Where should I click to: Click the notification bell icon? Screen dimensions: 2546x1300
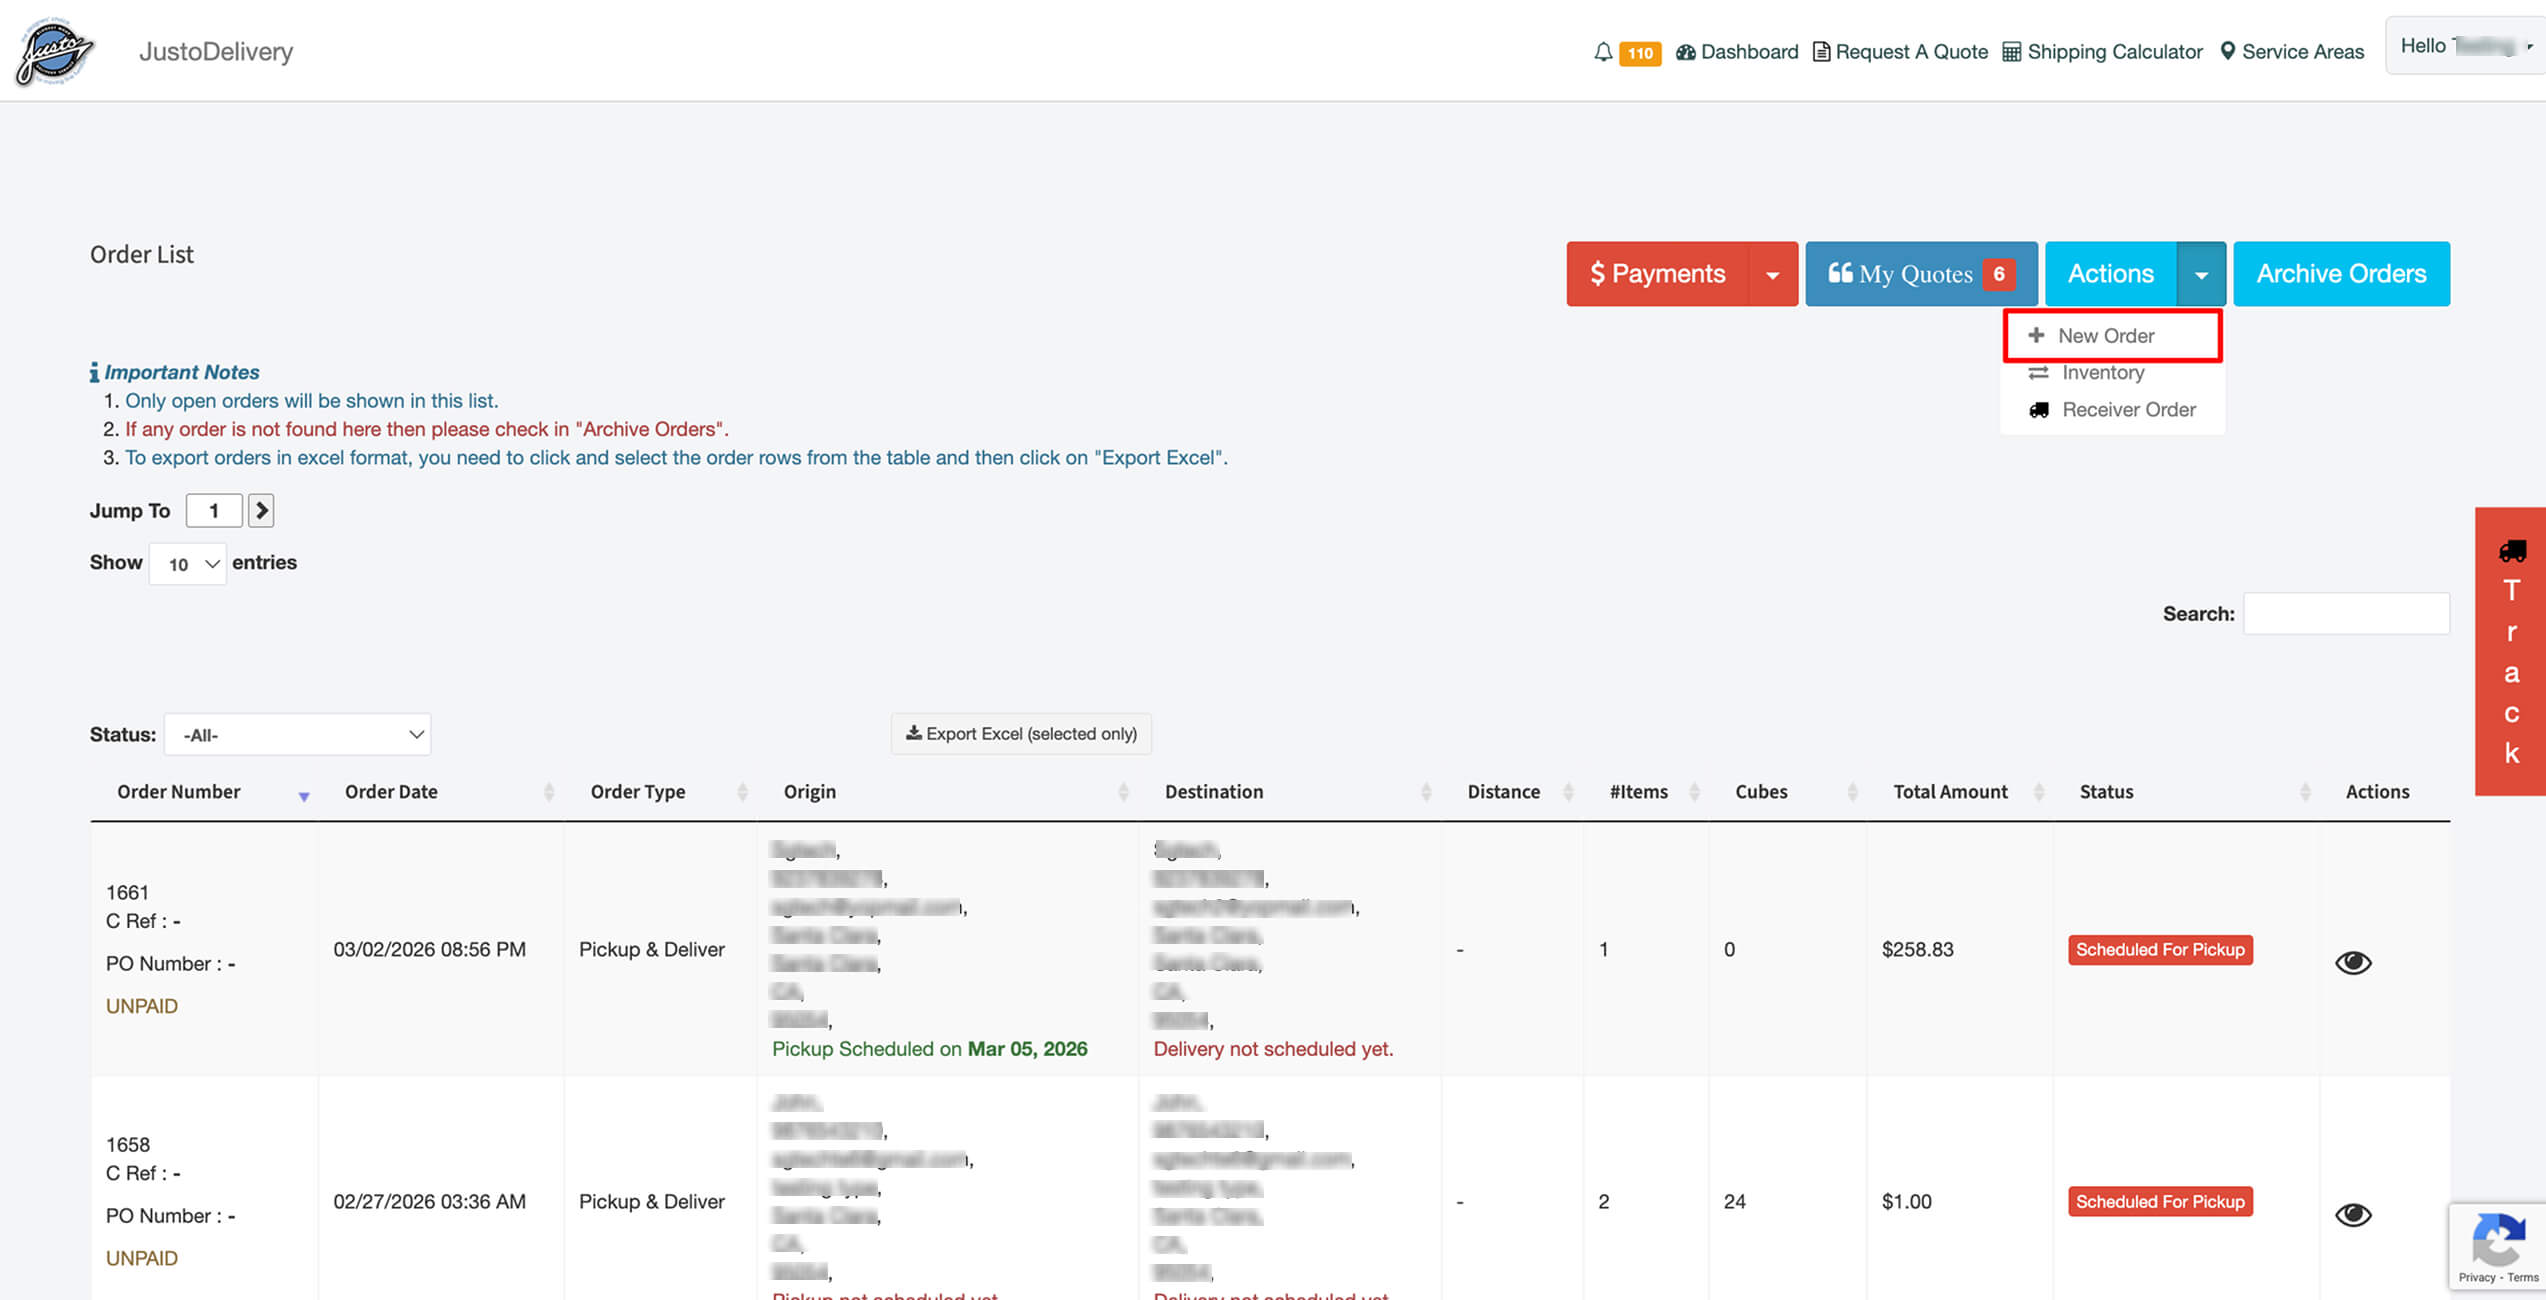(1602, 52)
